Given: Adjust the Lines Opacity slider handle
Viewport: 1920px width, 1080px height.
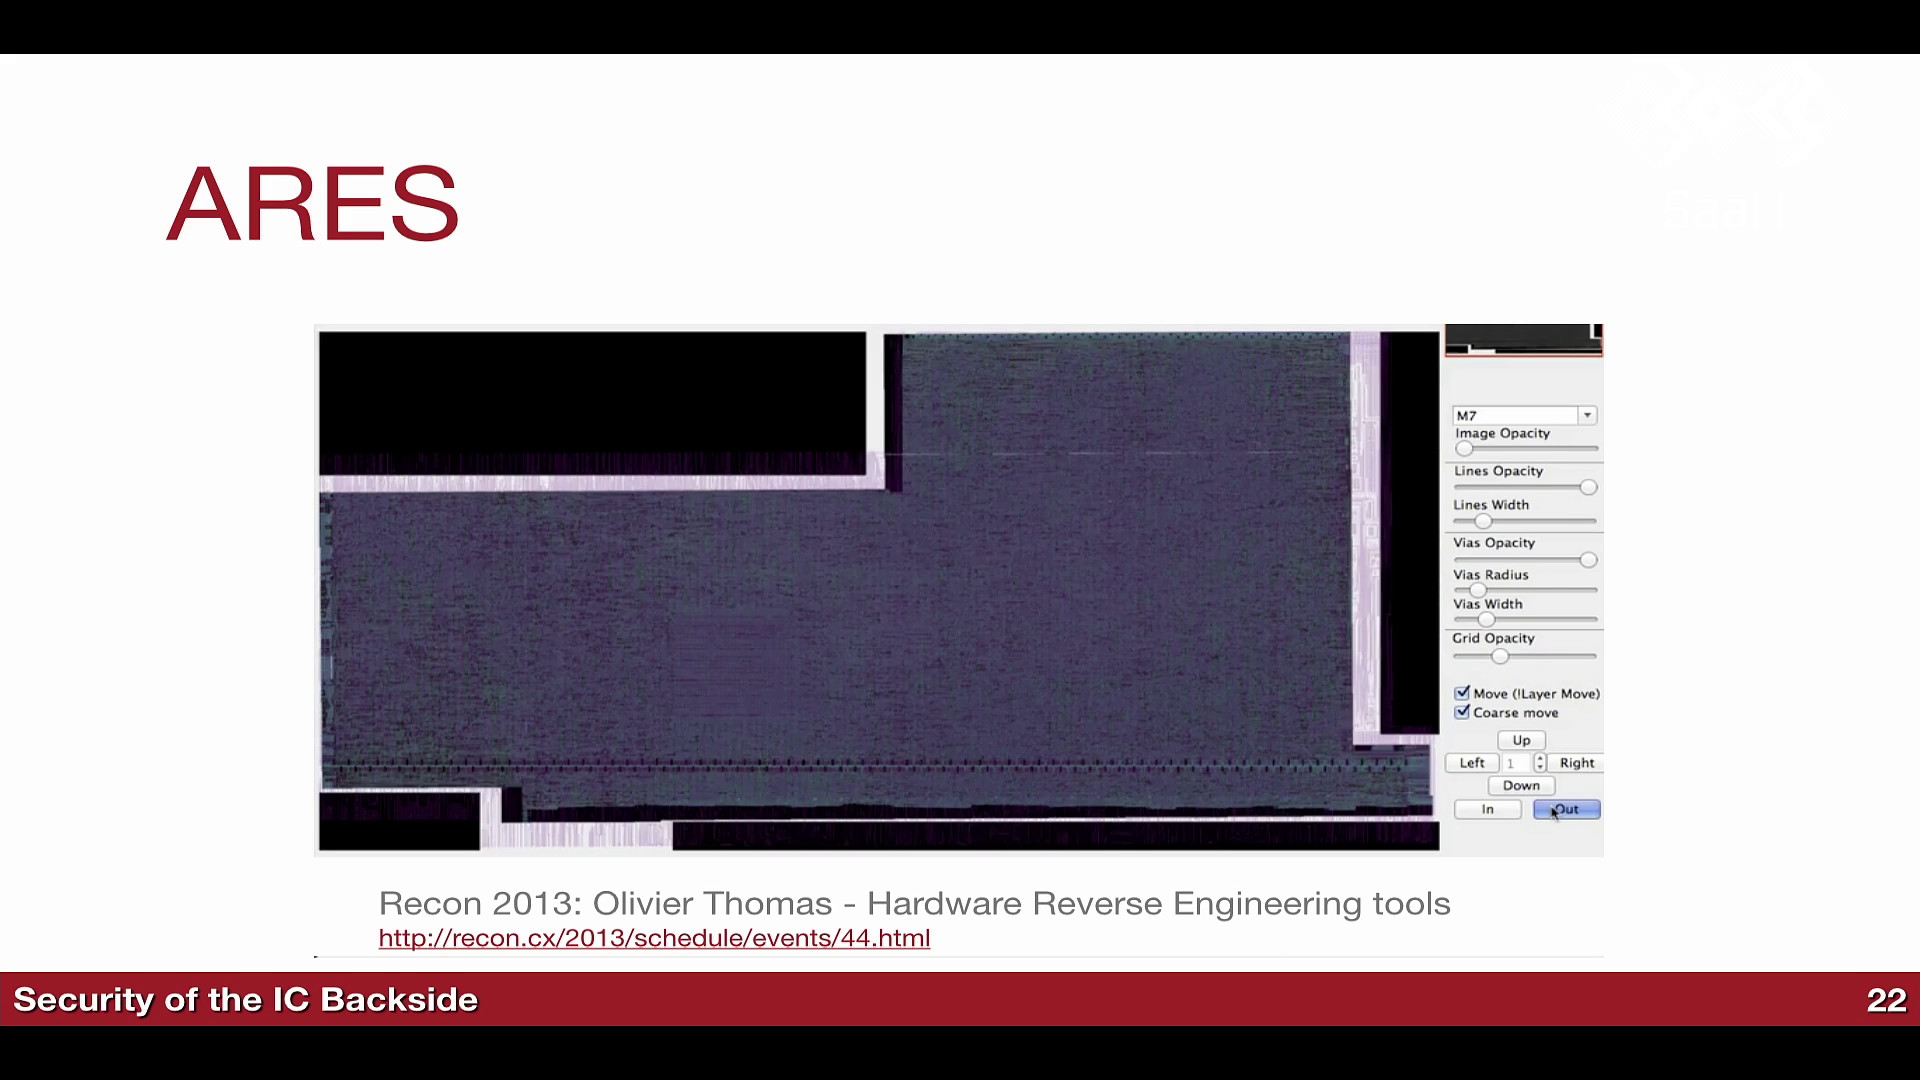Looking at the screenshot, I should tap(1588, 487).
